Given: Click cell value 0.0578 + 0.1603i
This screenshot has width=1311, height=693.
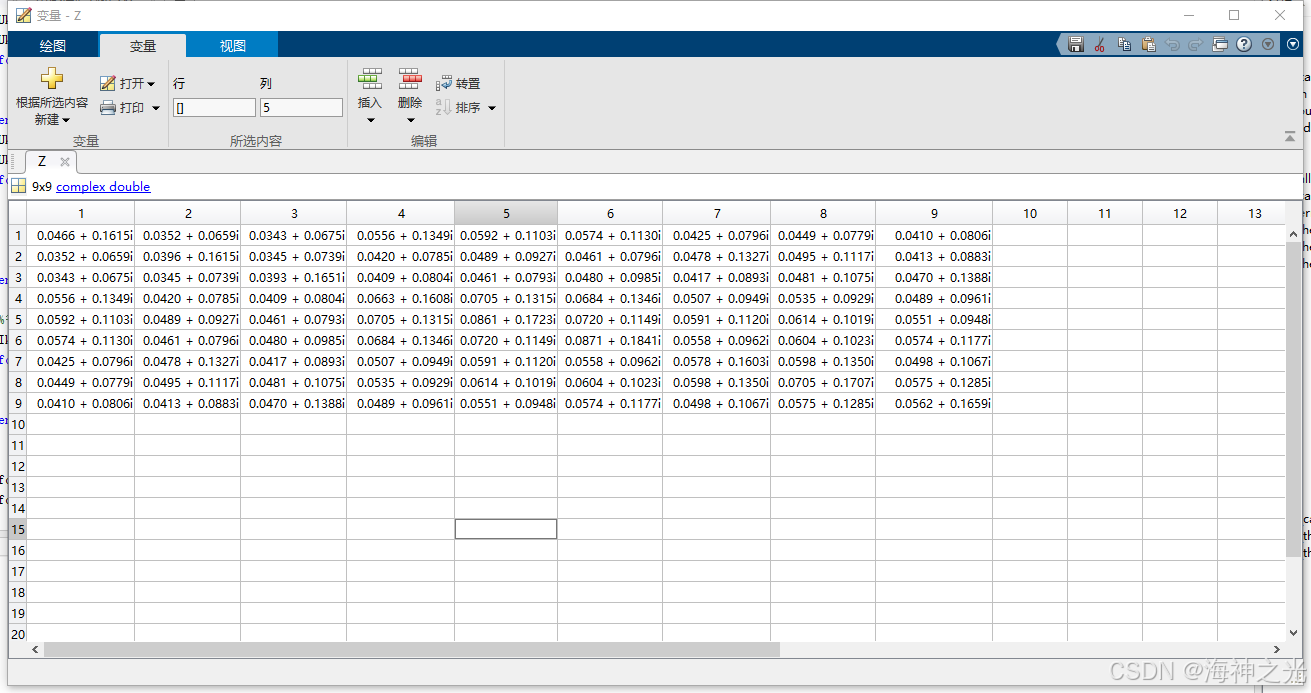Looking at the screenshot, I should click(717, 361).
